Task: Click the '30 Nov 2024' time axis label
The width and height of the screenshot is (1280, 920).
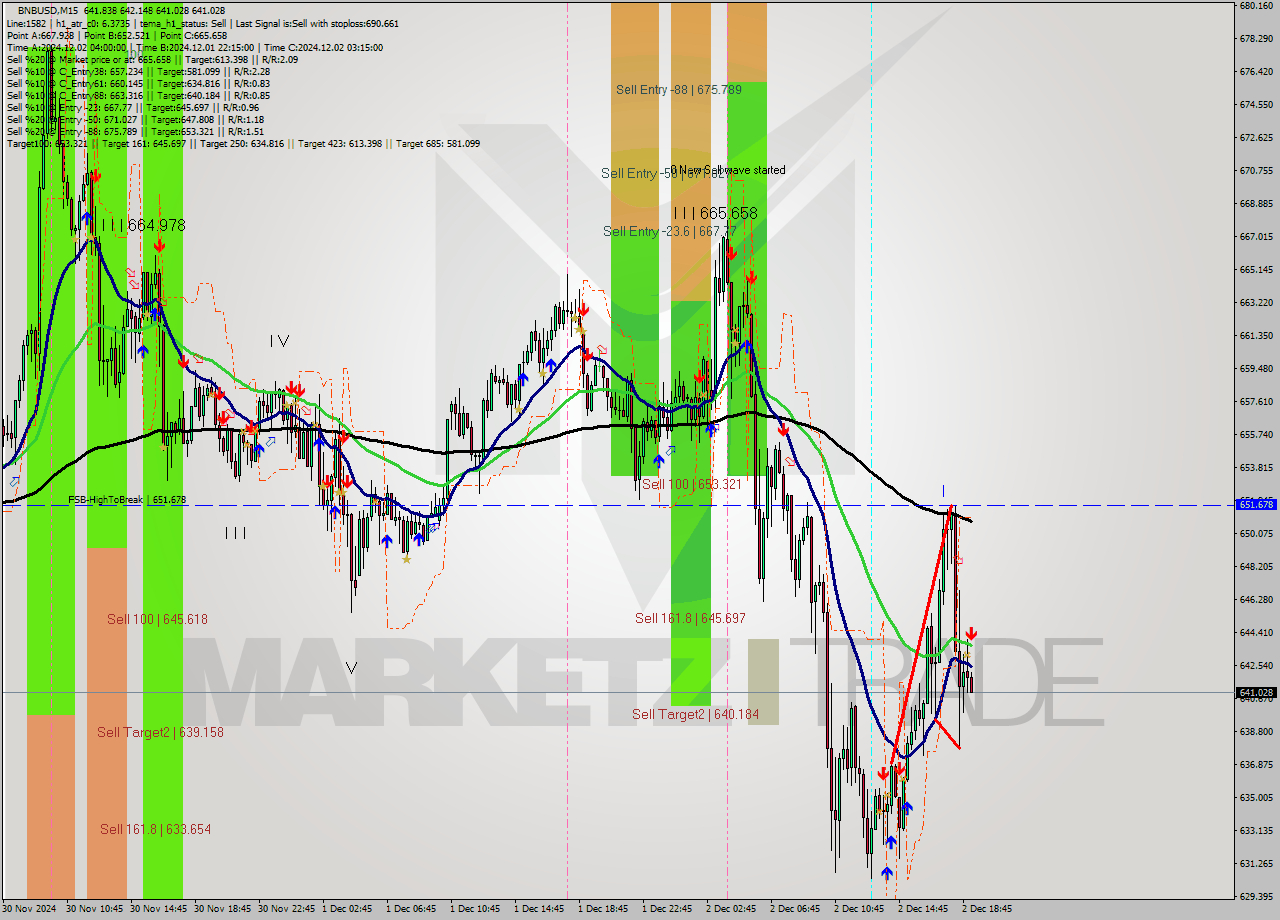Action: pos(29,909)
